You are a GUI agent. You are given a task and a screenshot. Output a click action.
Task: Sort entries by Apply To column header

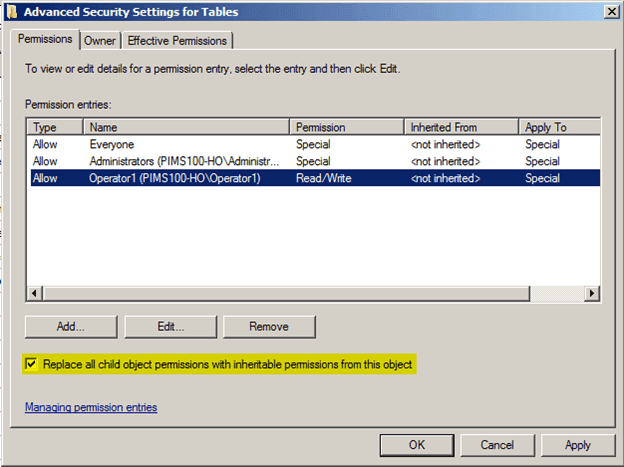point(560,127)
